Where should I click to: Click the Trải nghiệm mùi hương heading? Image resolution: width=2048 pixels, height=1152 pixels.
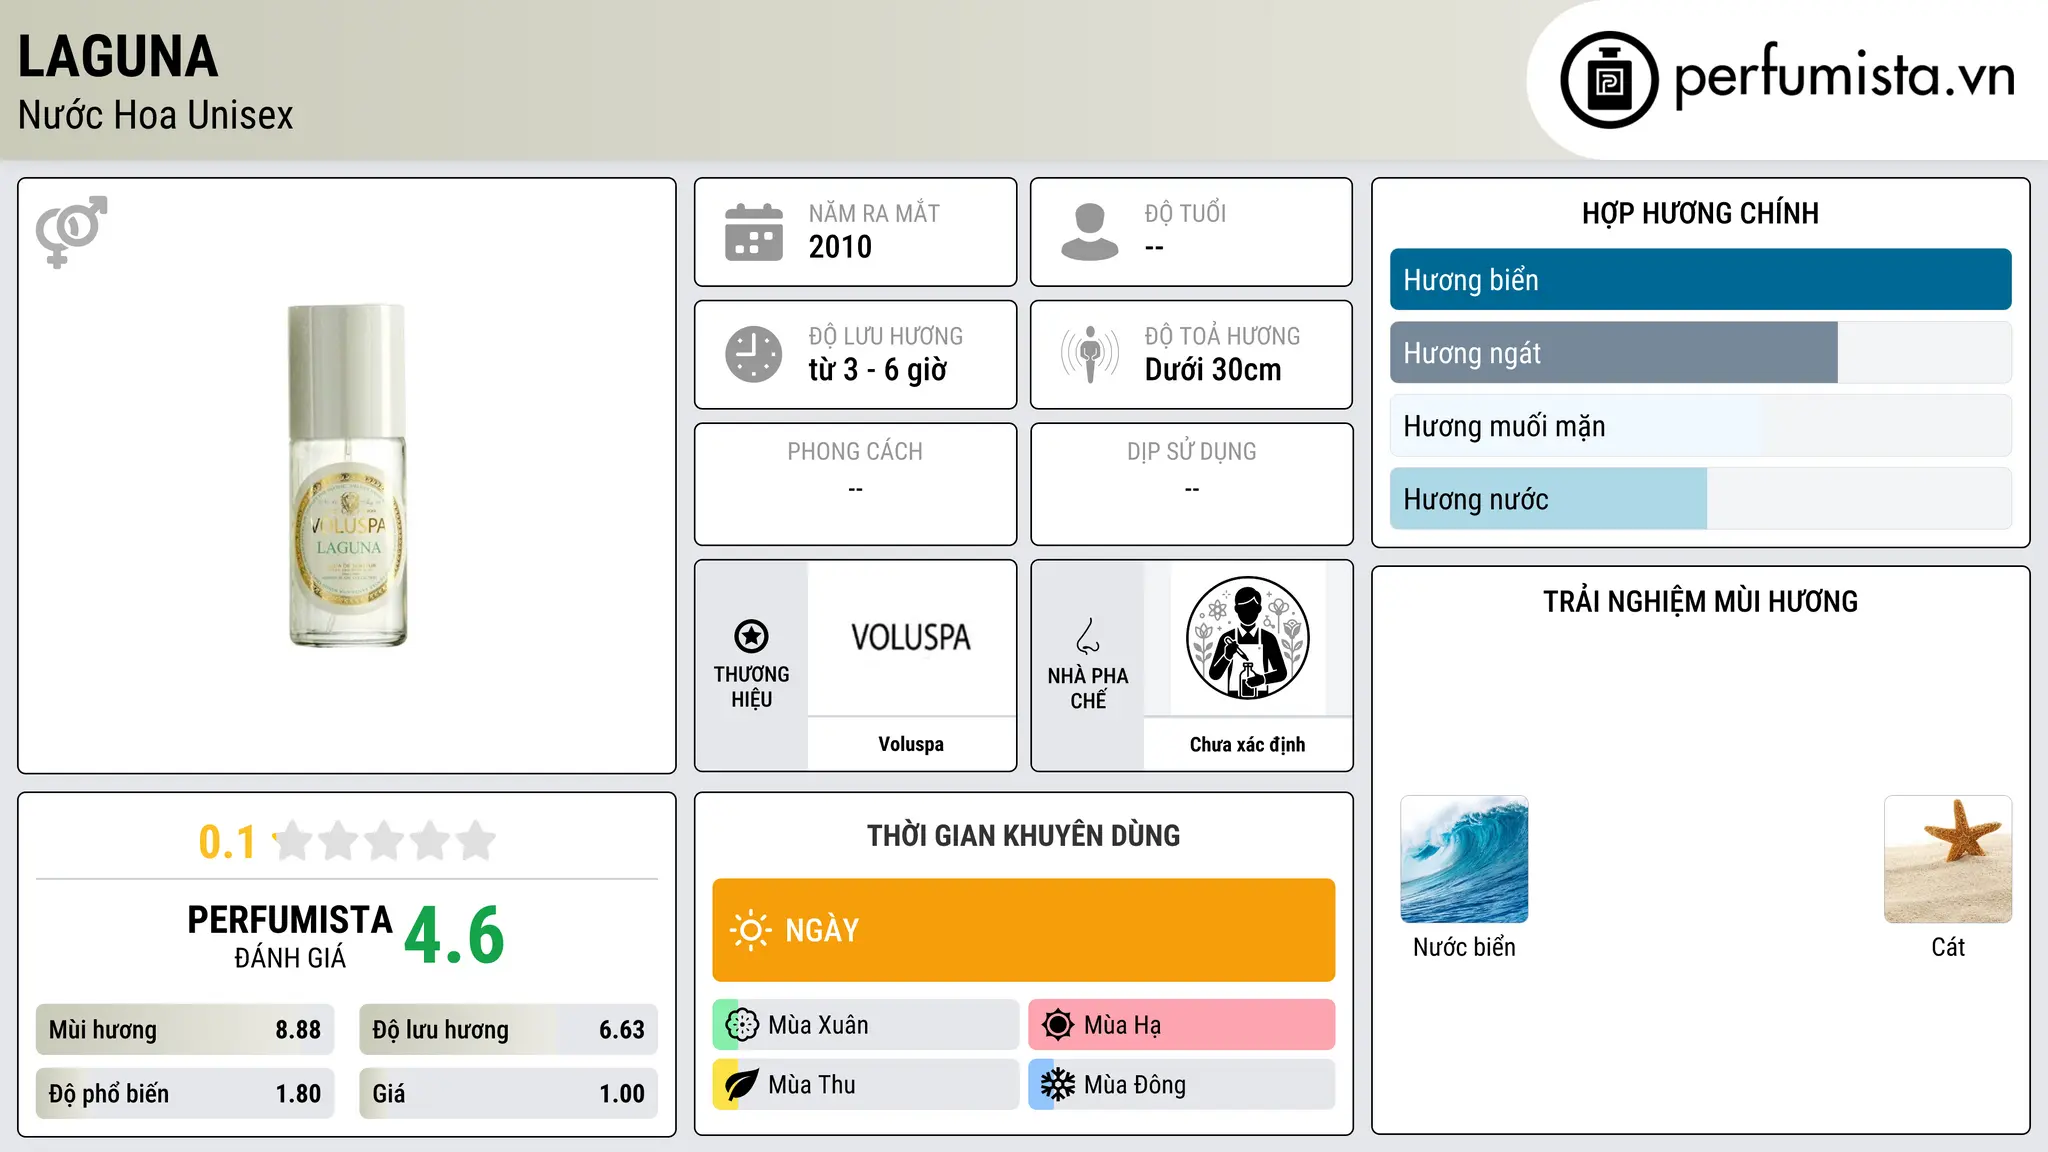pyautogui.click(x=1700, y=602)
